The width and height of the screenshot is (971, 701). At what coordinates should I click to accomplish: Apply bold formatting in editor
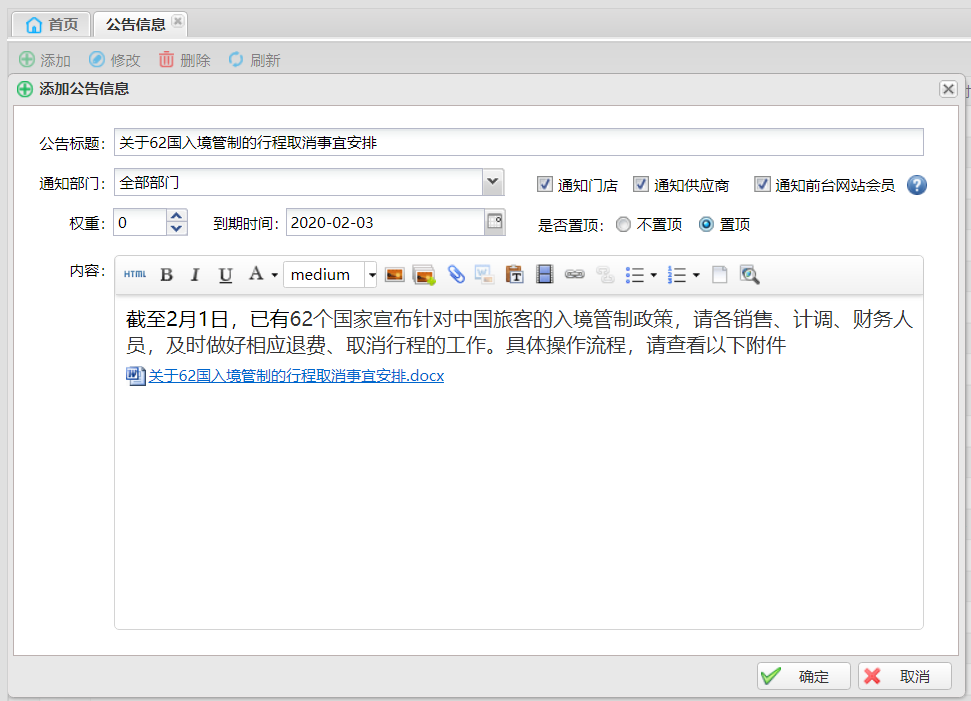pyautogui.click(x=166, y=274)
